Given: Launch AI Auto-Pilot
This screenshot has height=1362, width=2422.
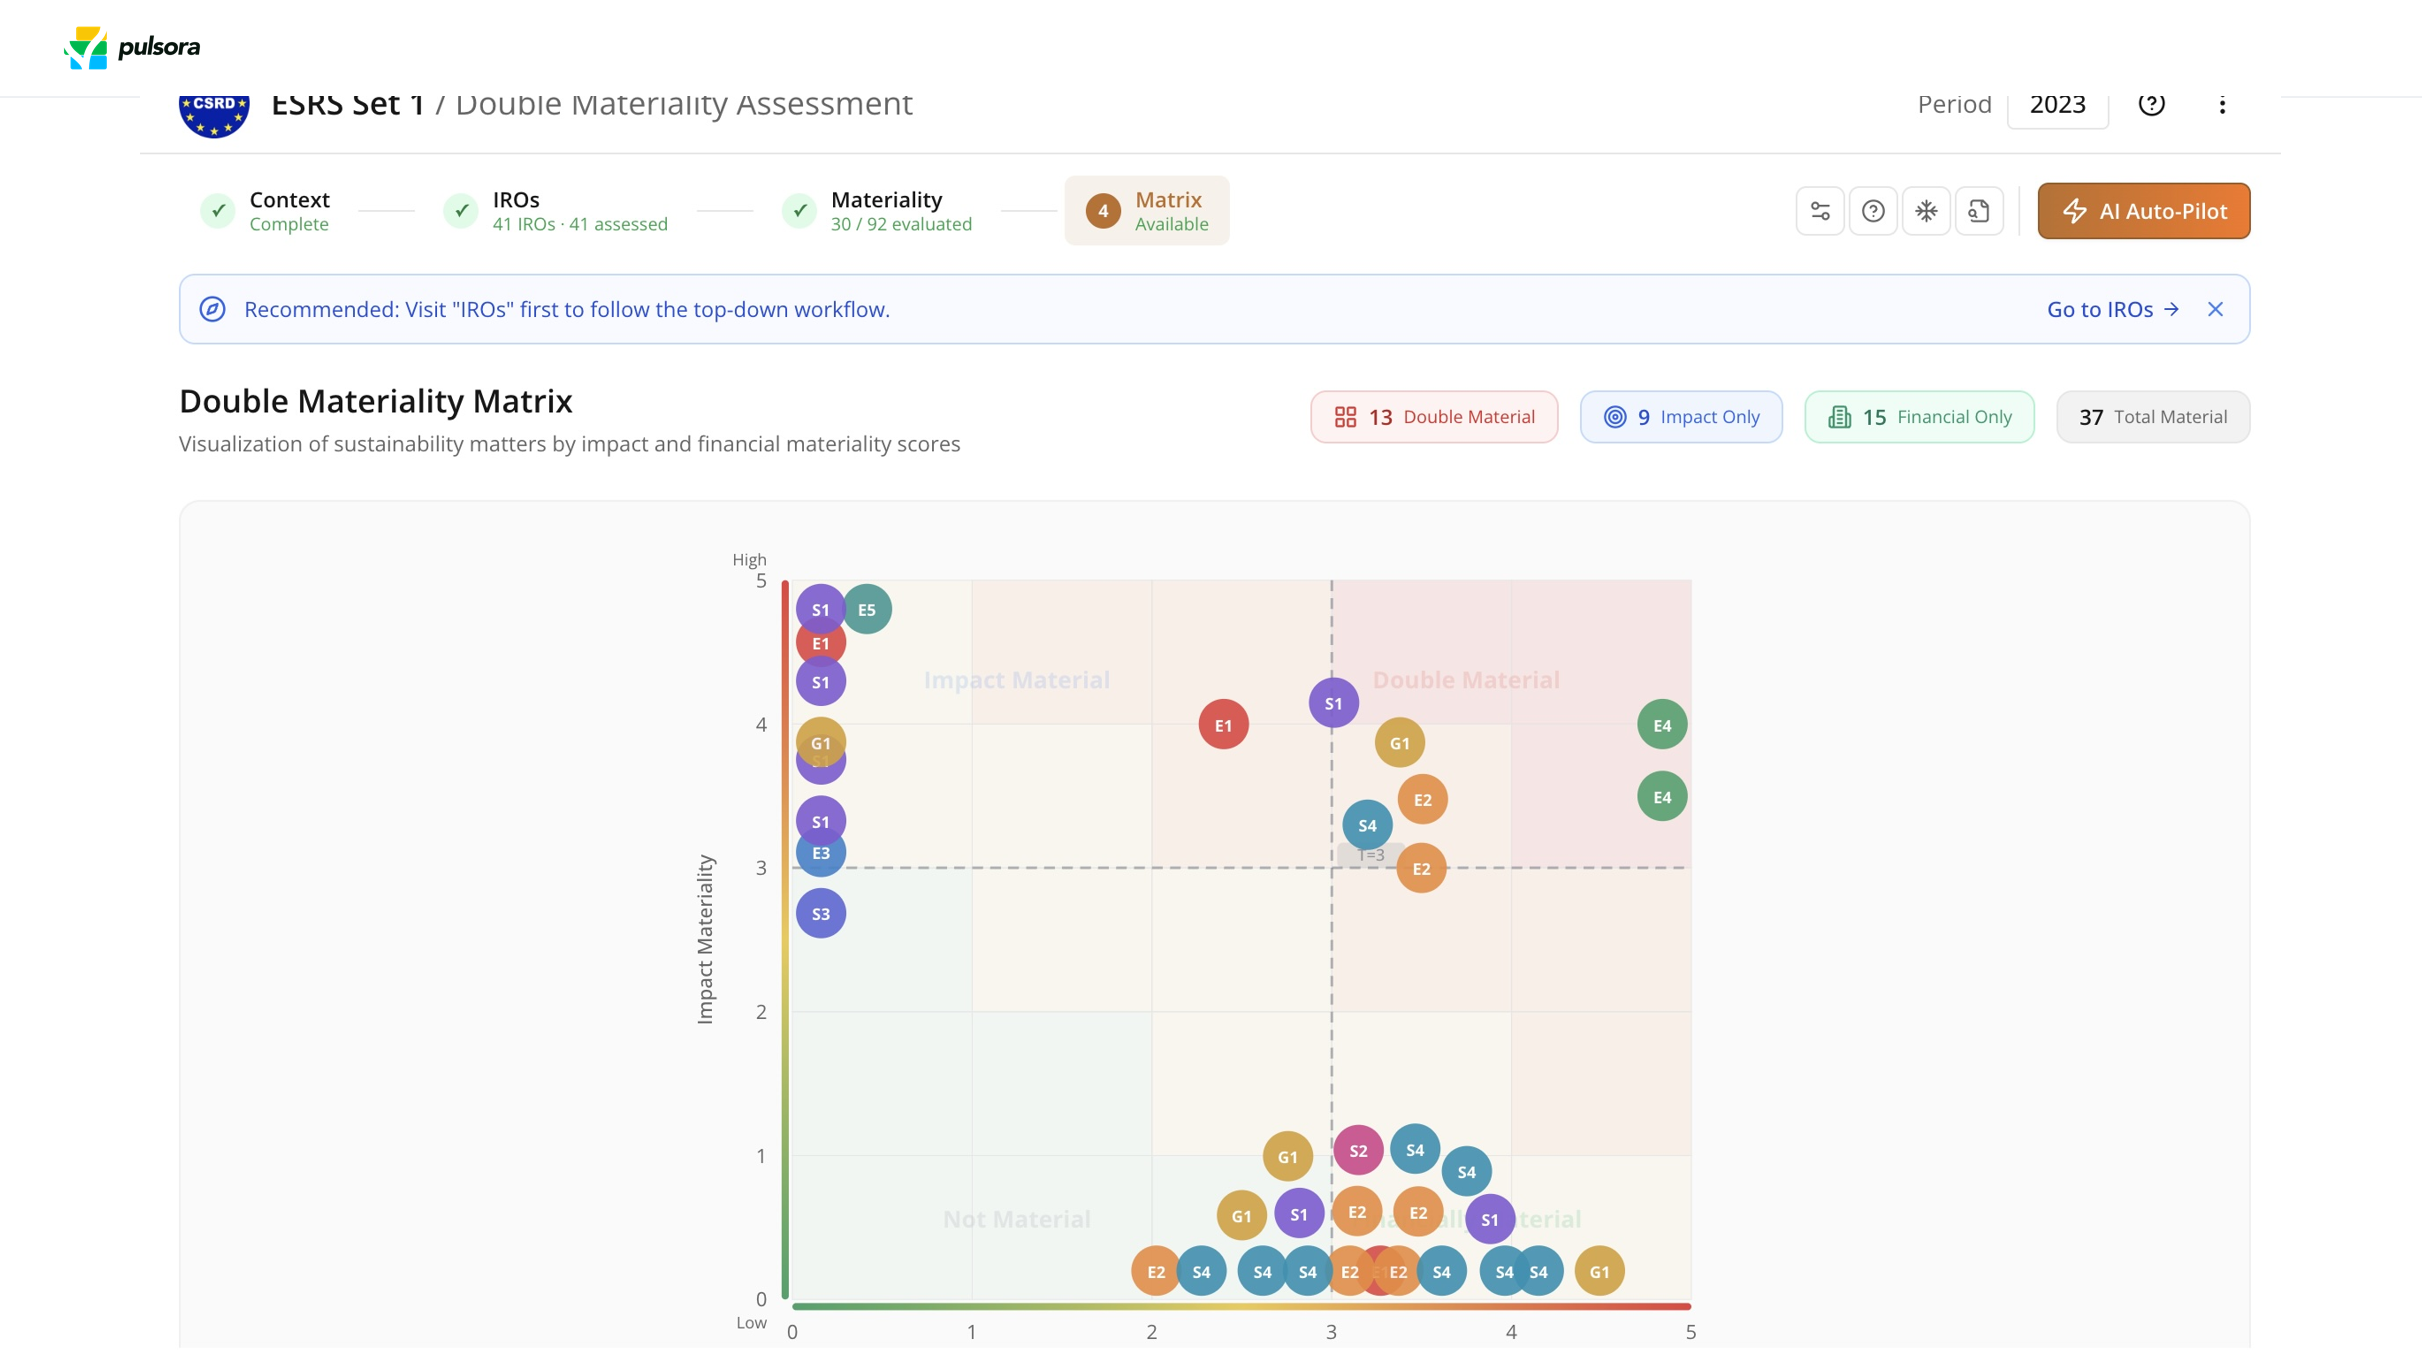Looking at the screenshot, I should coord(2144,211).
